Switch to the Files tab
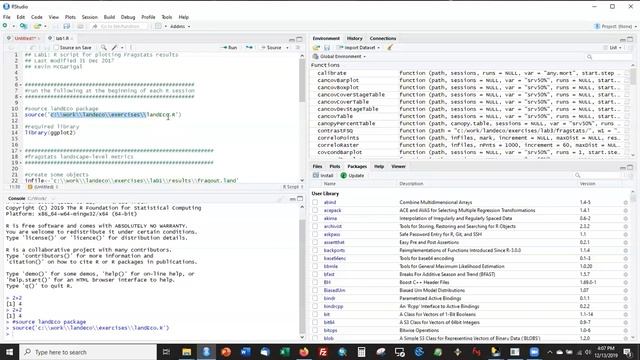 coord(317,167)
